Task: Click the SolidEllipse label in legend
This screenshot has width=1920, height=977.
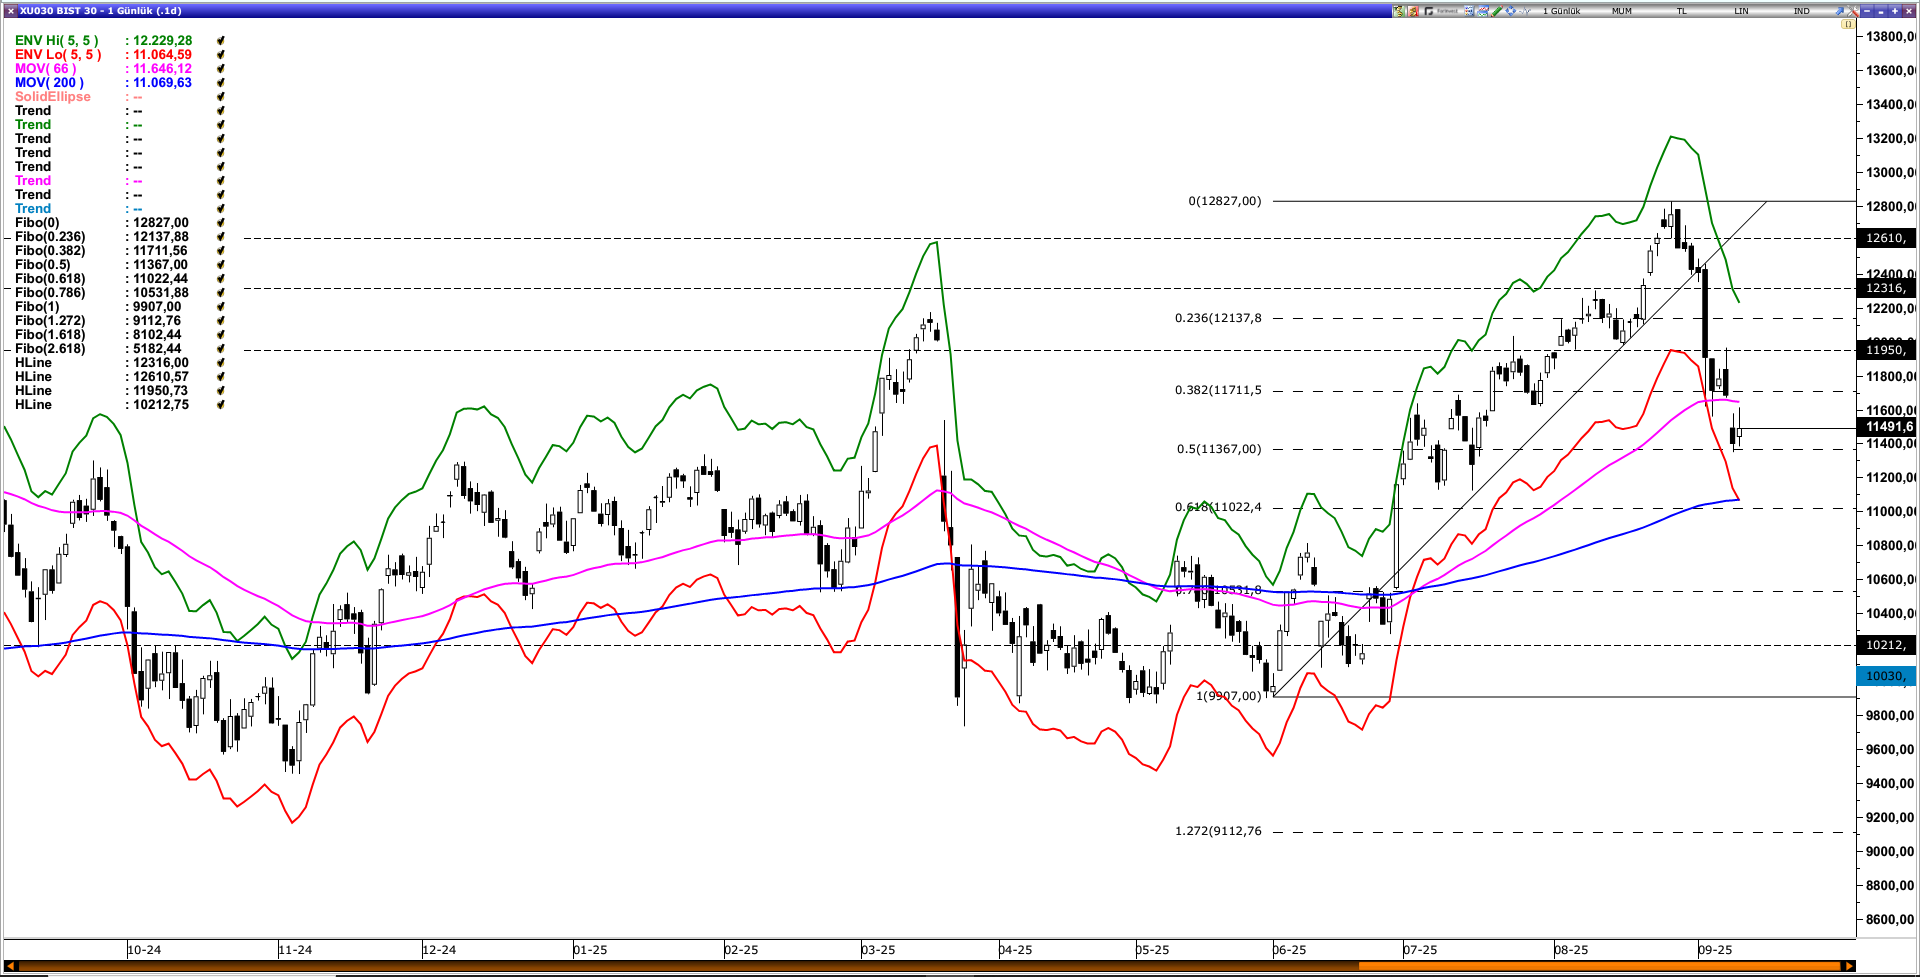Action: (52, 97)
